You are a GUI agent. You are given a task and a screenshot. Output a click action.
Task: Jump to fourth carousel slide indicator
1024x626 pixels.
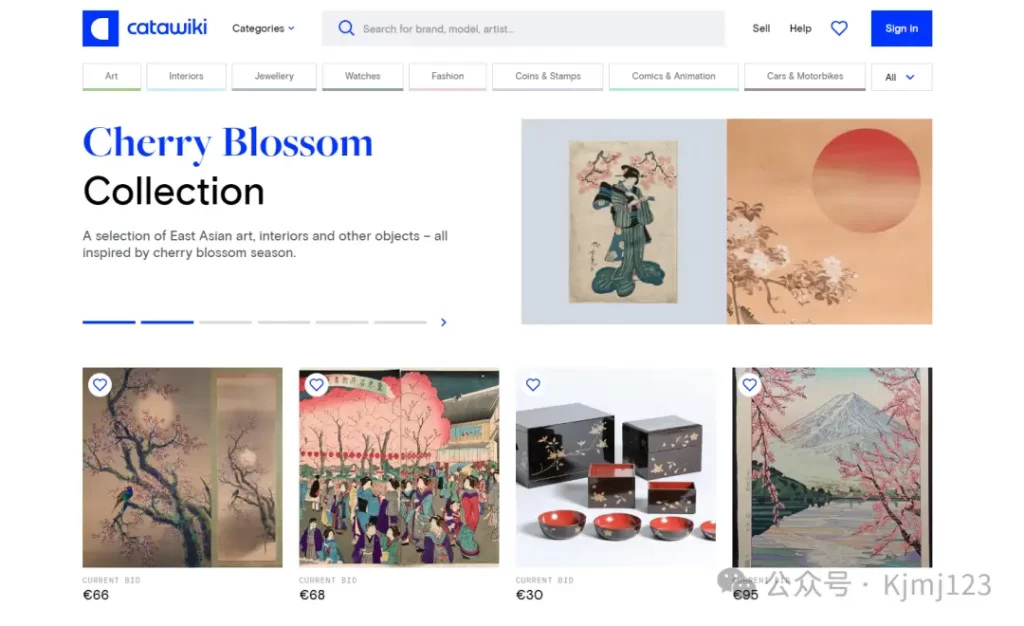[x=283, y=322]
